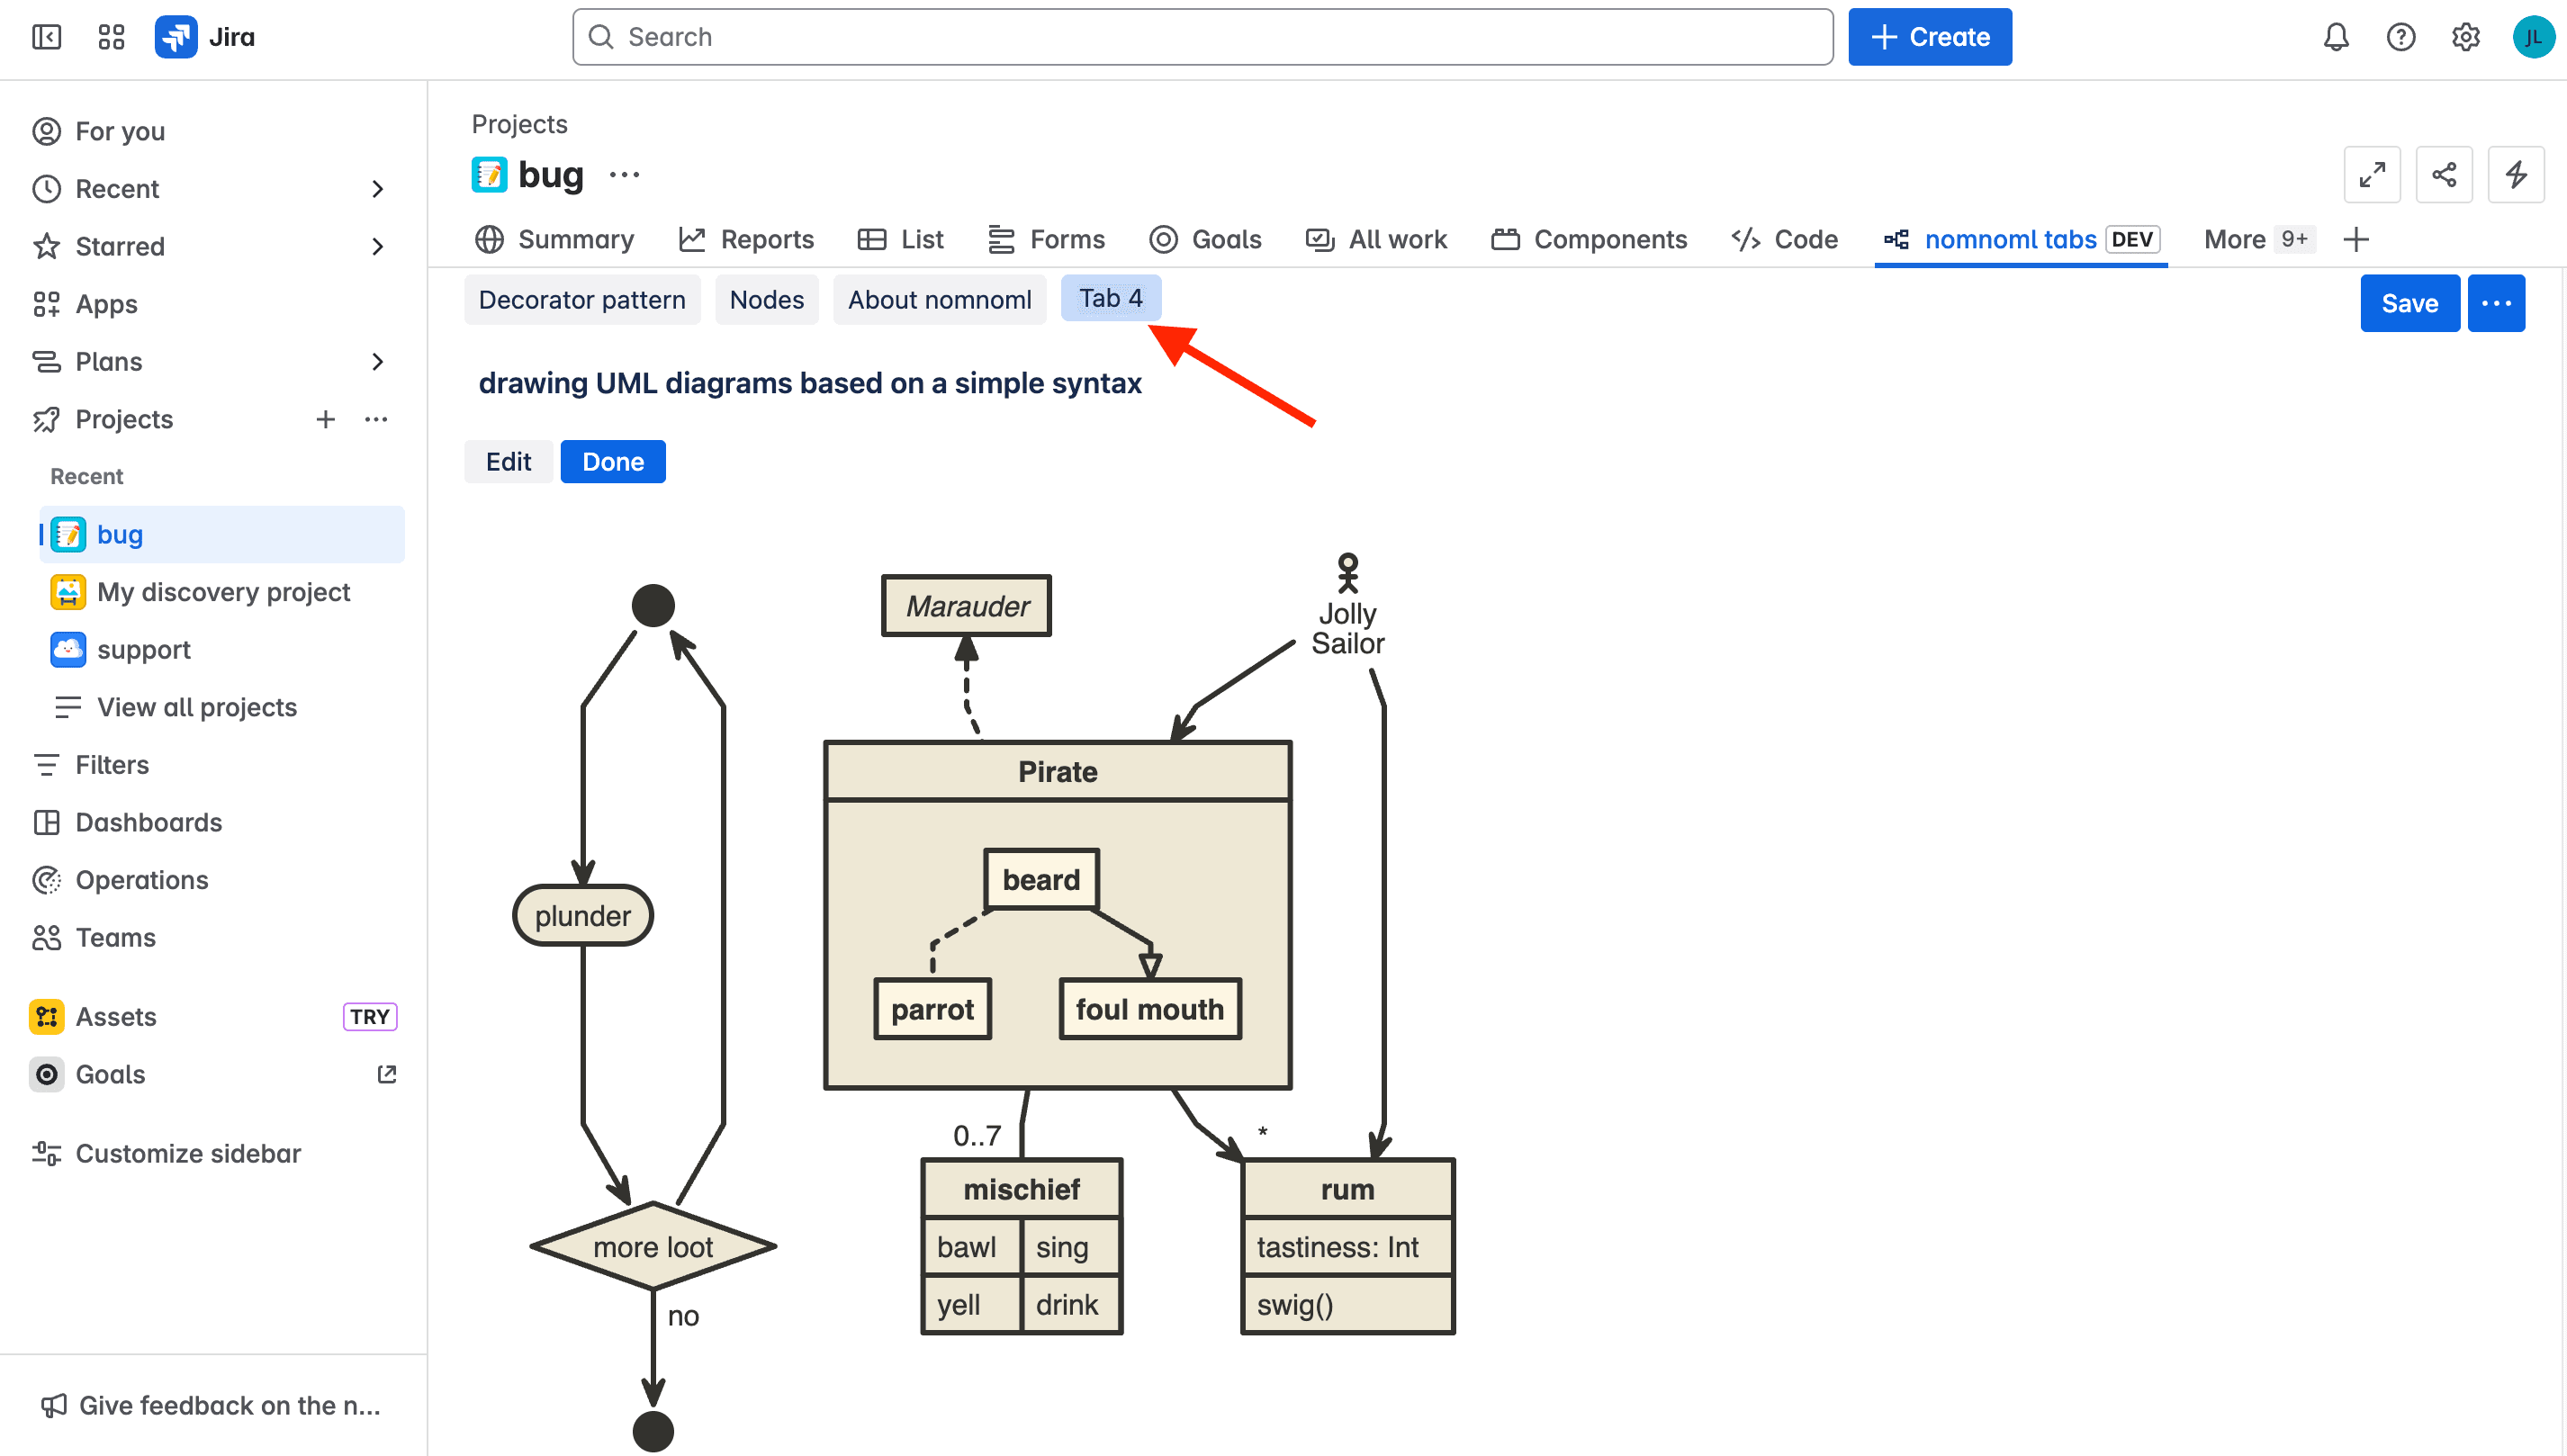Switch to the Reports tab
Viewport: 2567px width, 1456px height.
tap(746, 239)
